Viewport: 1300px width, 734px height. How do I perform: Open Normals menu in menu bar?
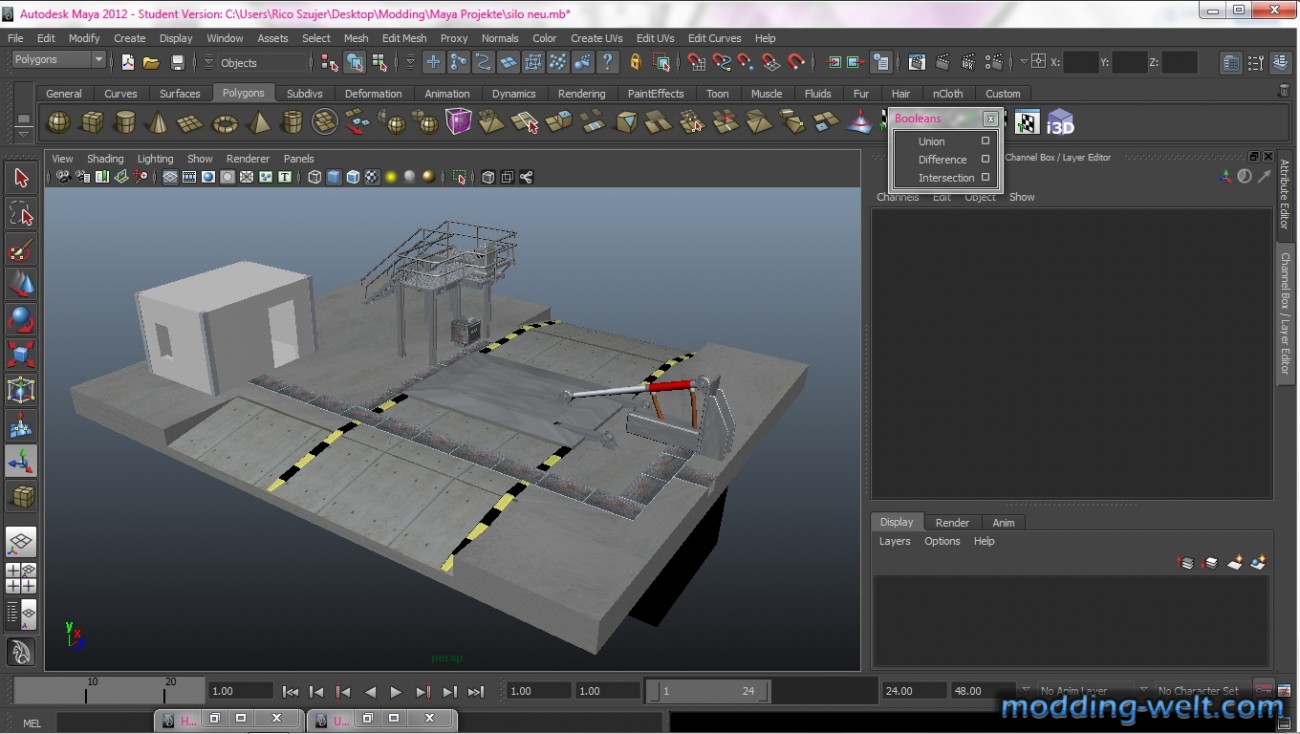[500, 38]
